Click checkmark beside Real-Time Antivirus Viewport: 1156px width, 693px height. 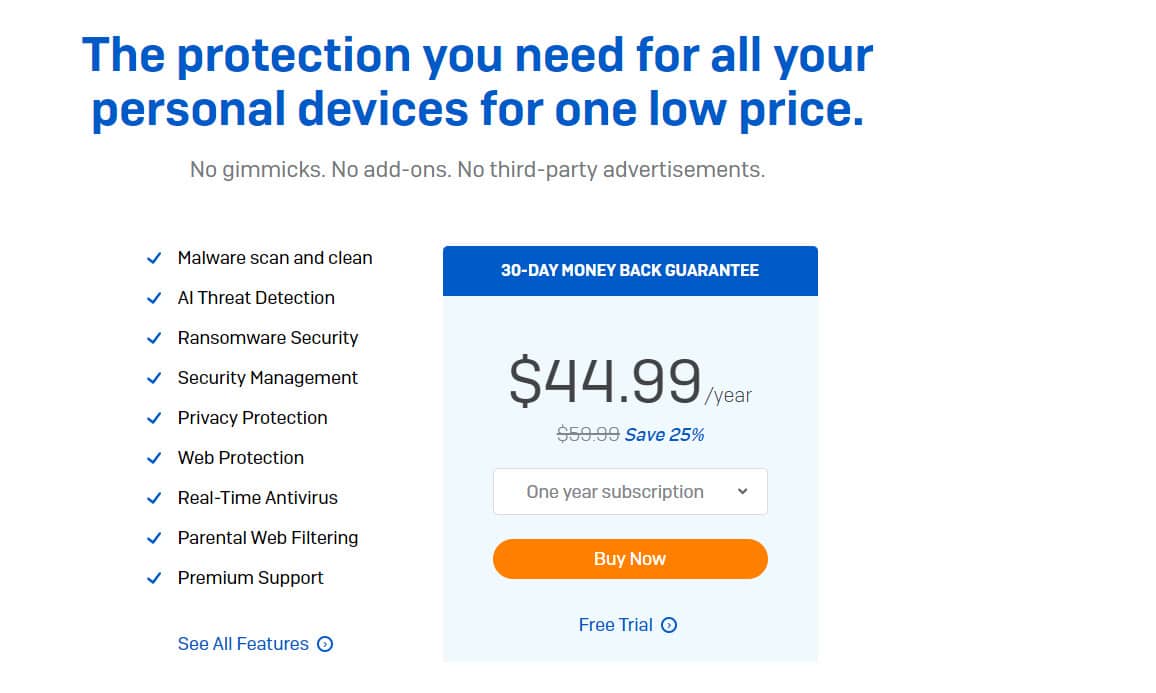(154, 498)
